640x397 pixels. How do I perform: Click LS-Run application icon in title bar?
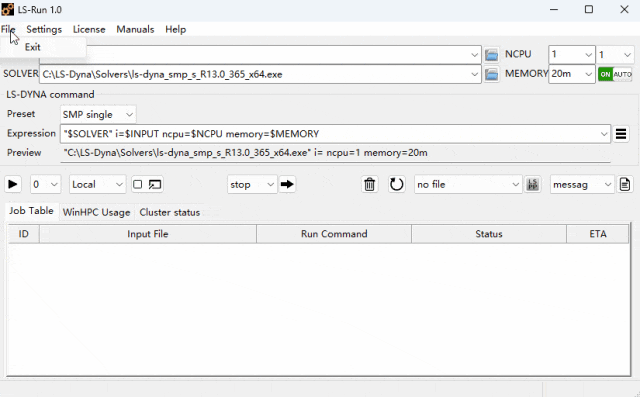[x=7, y=9]
